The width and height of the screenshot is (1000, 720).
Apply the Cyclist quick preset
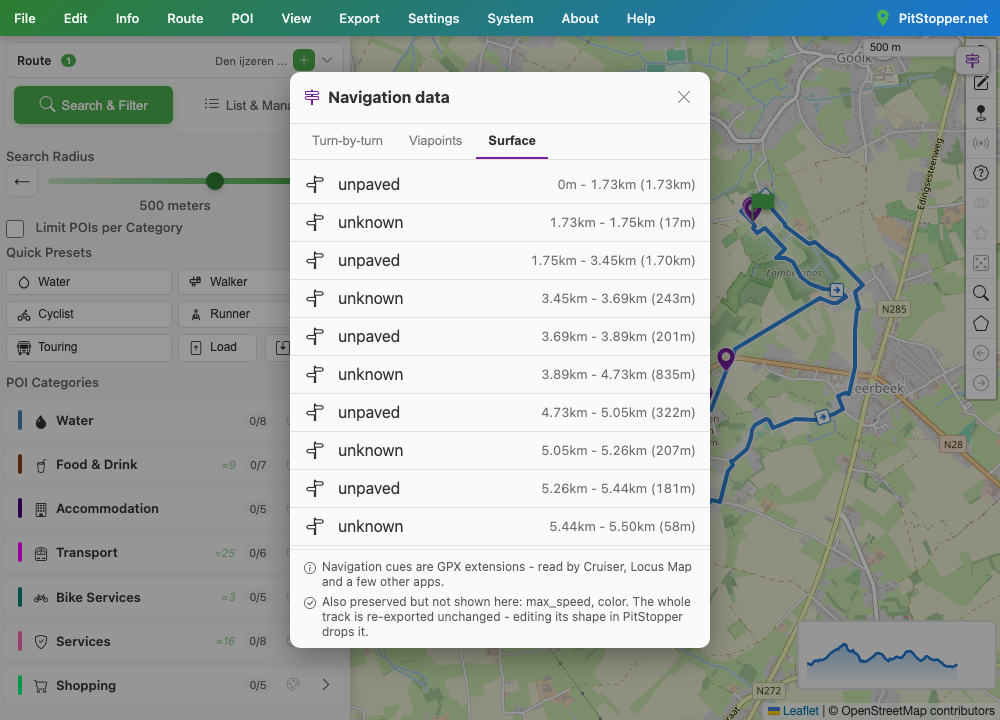pos(89,314)
